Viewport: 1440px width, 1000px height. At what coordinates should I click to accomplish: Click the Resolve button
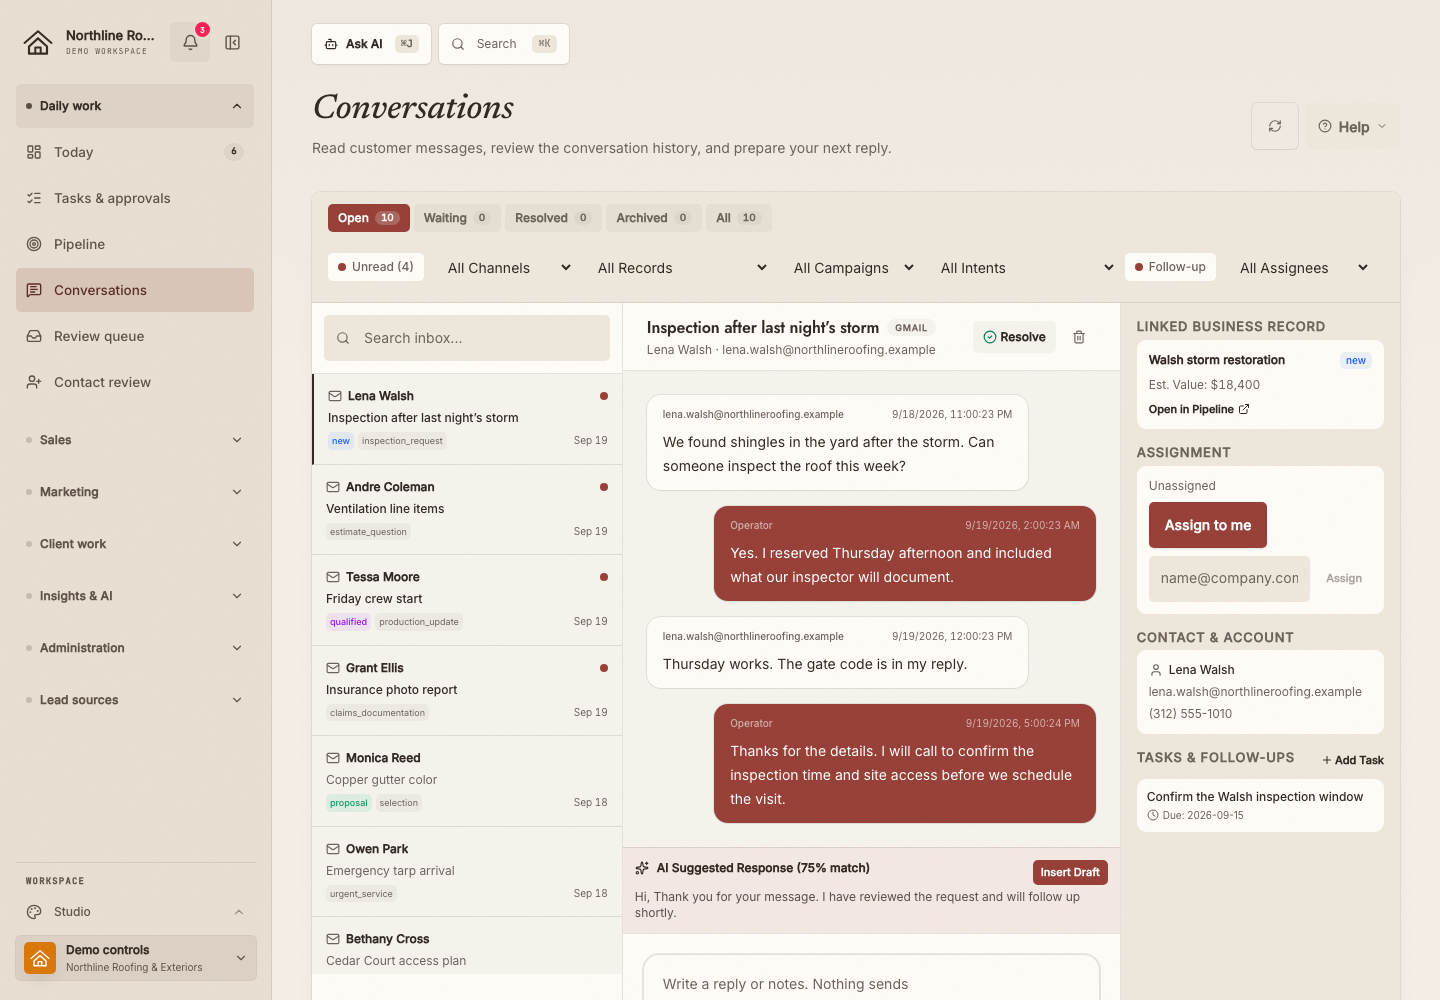pyautogui.click(x=1014, y=337)
